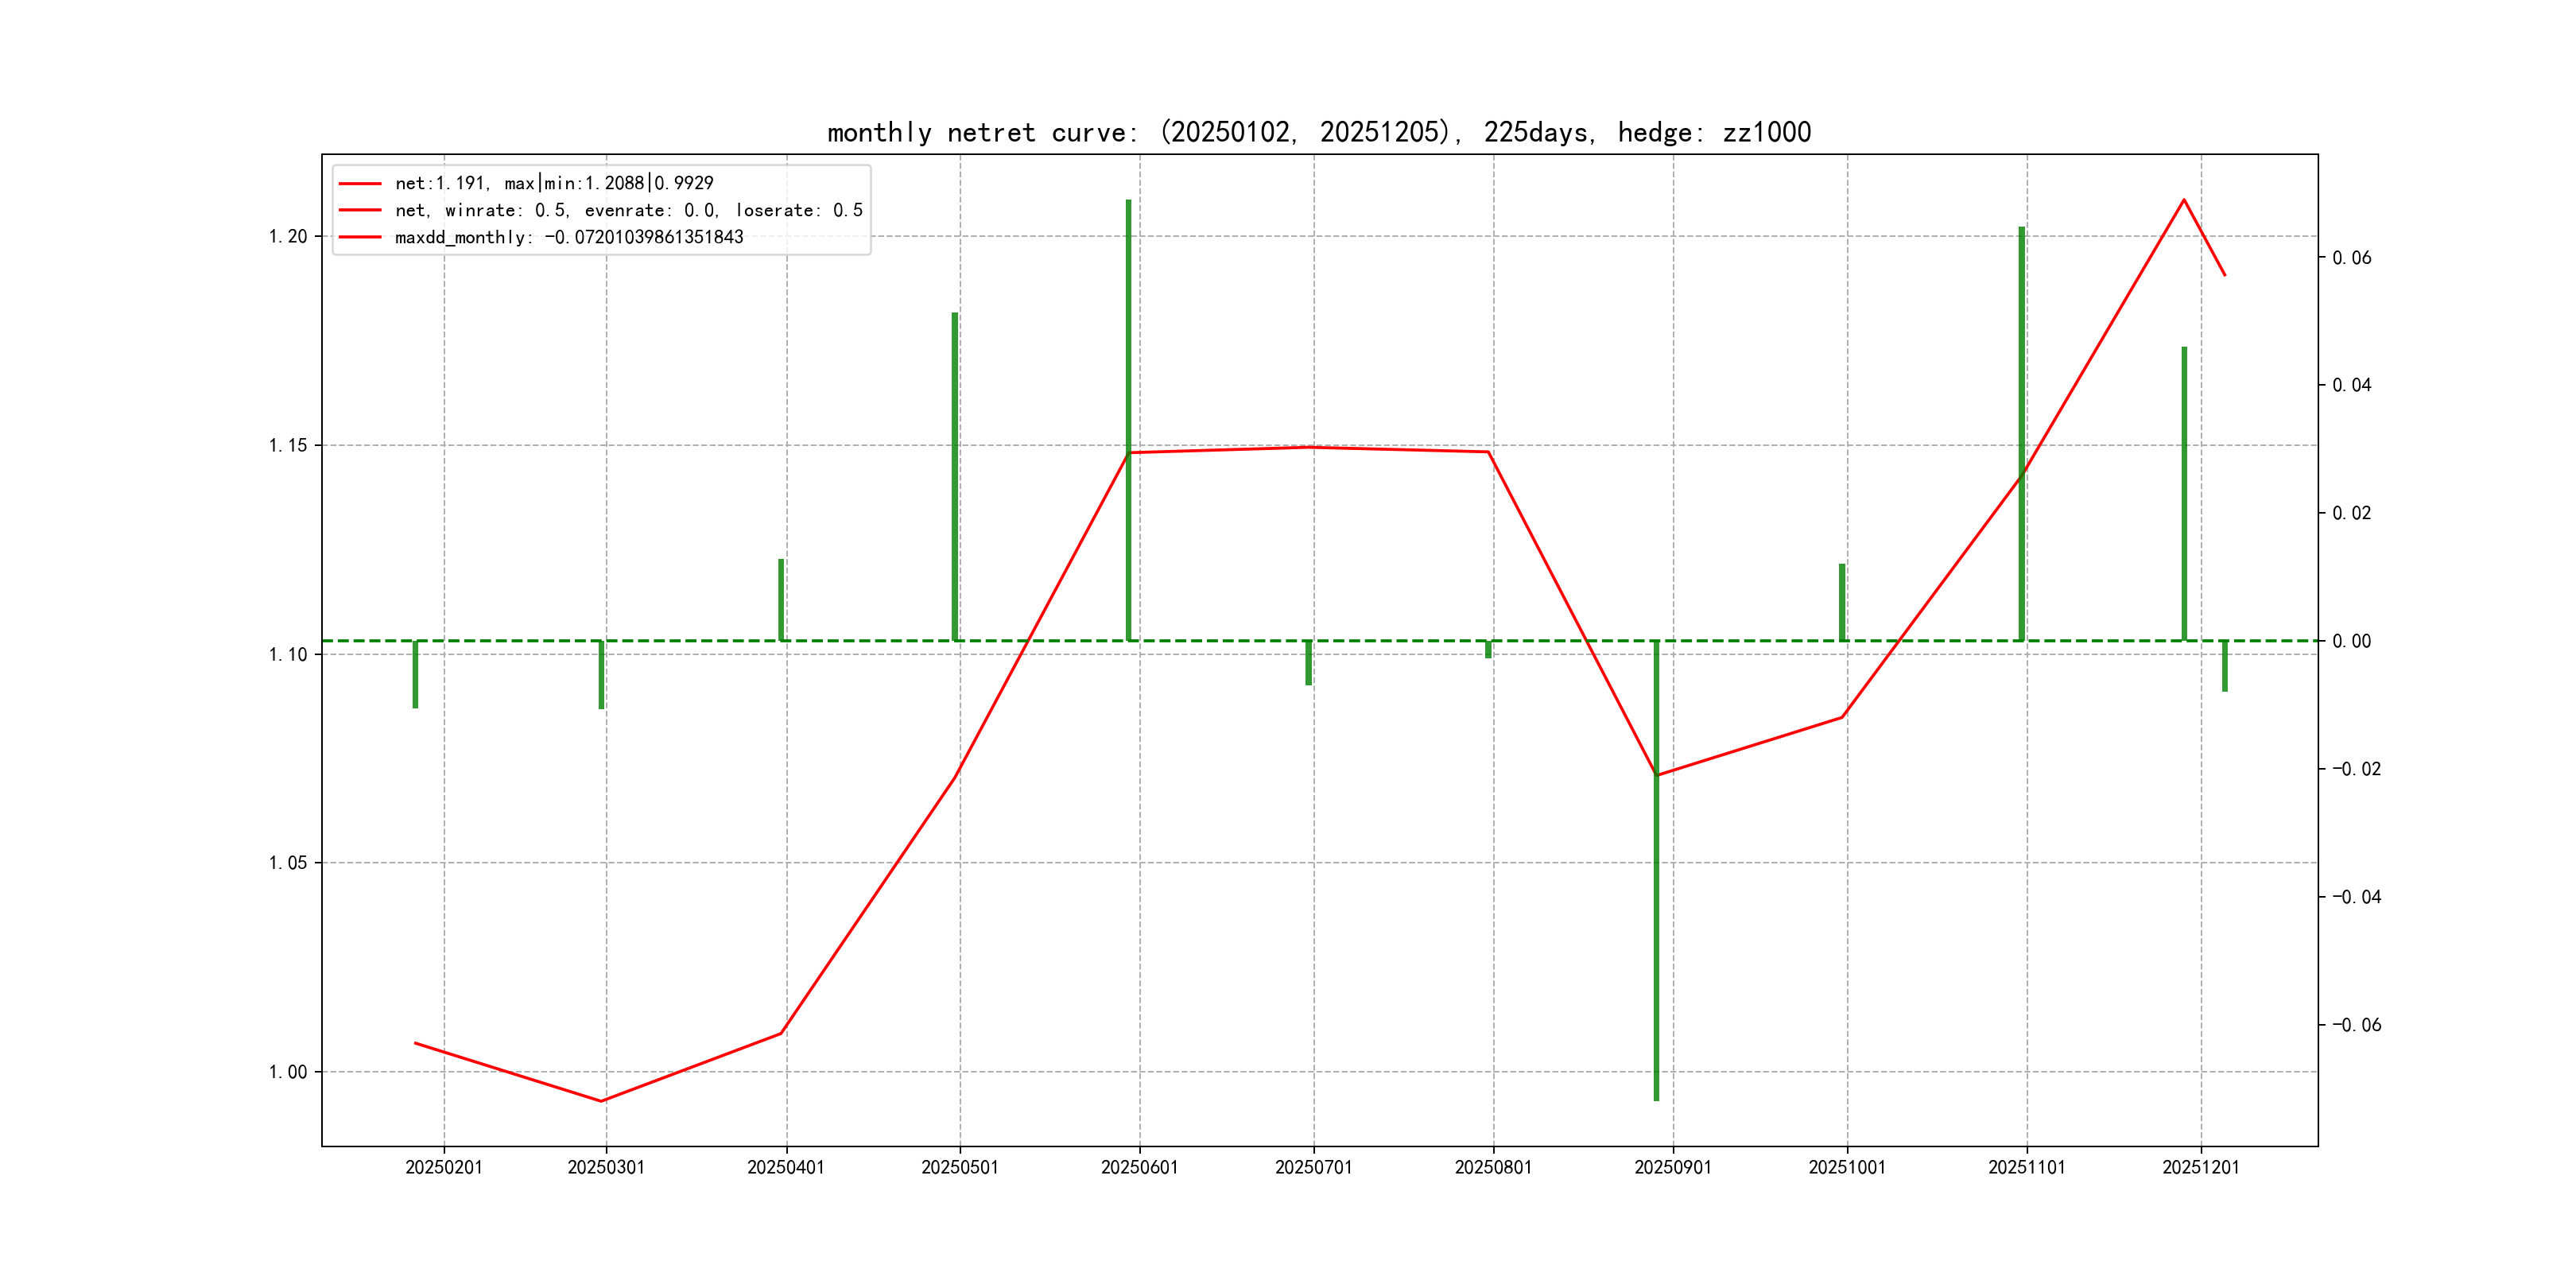
Task: Click the 20250601 x-axis date label
Action: pos(1139,1167)
